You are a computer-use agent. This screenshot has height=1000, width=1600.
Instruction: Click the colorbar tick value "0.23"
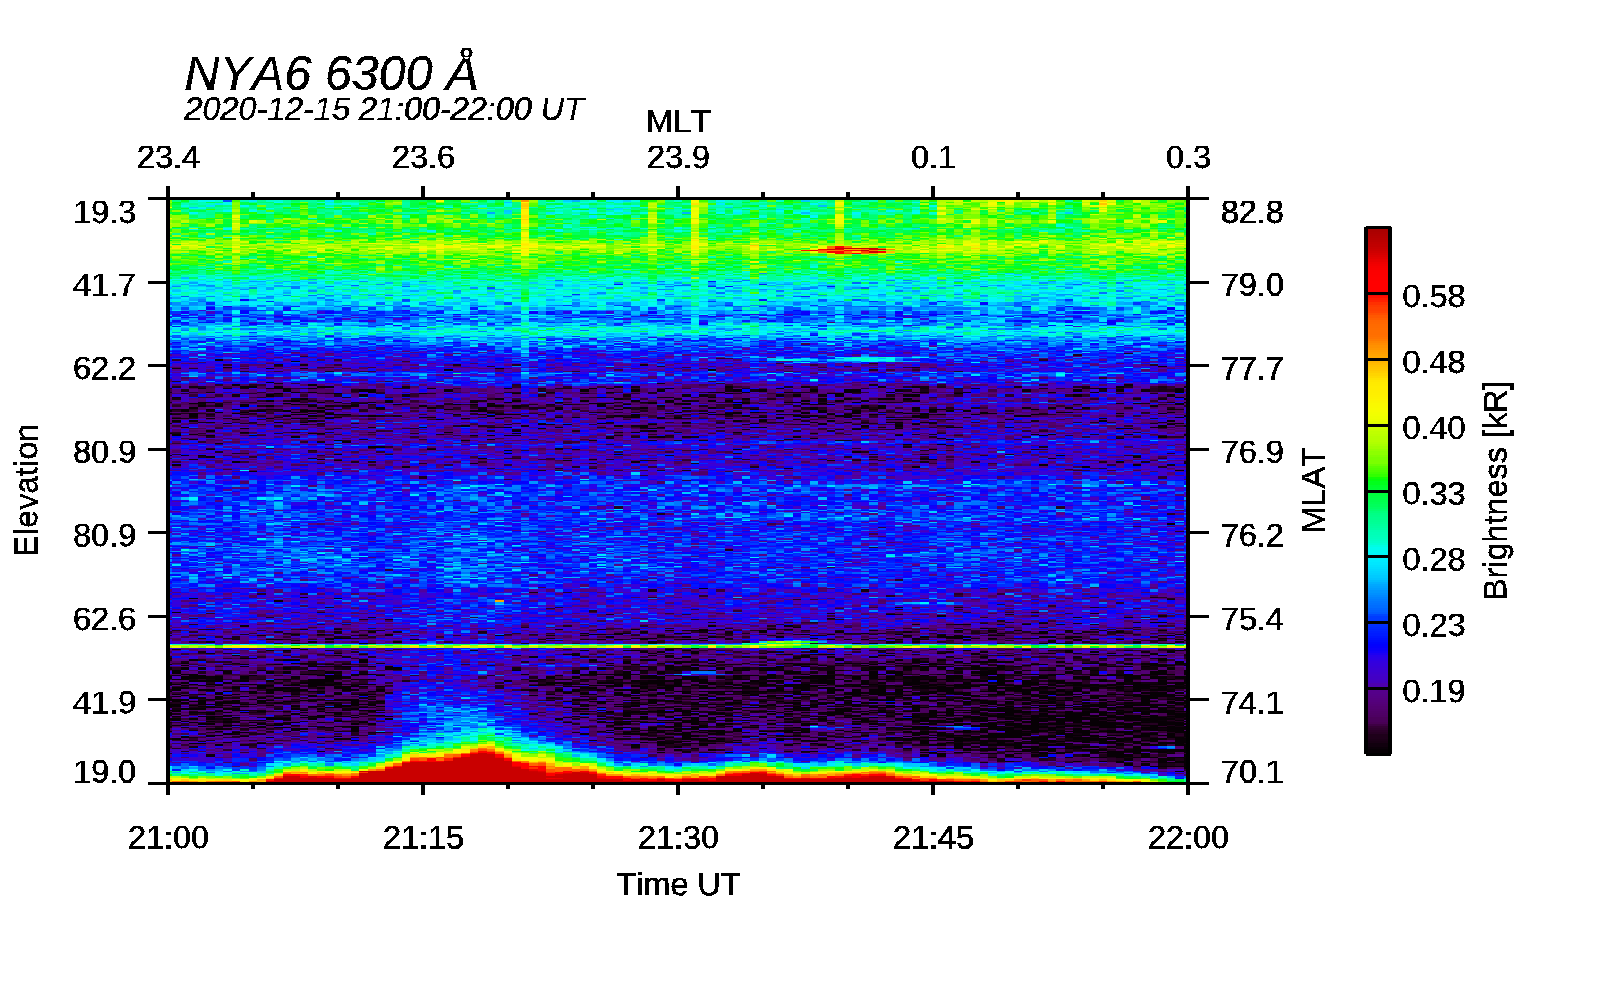click(x=1433, y=625)
